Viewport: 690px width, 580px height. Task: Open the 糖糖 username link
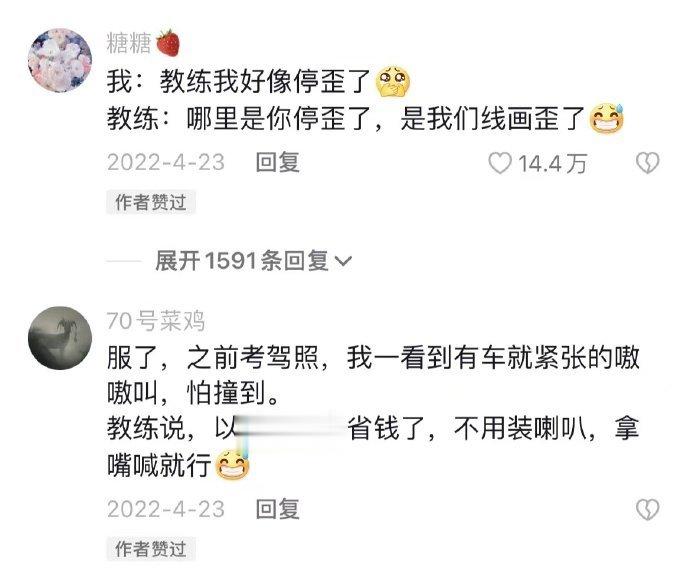129,44
